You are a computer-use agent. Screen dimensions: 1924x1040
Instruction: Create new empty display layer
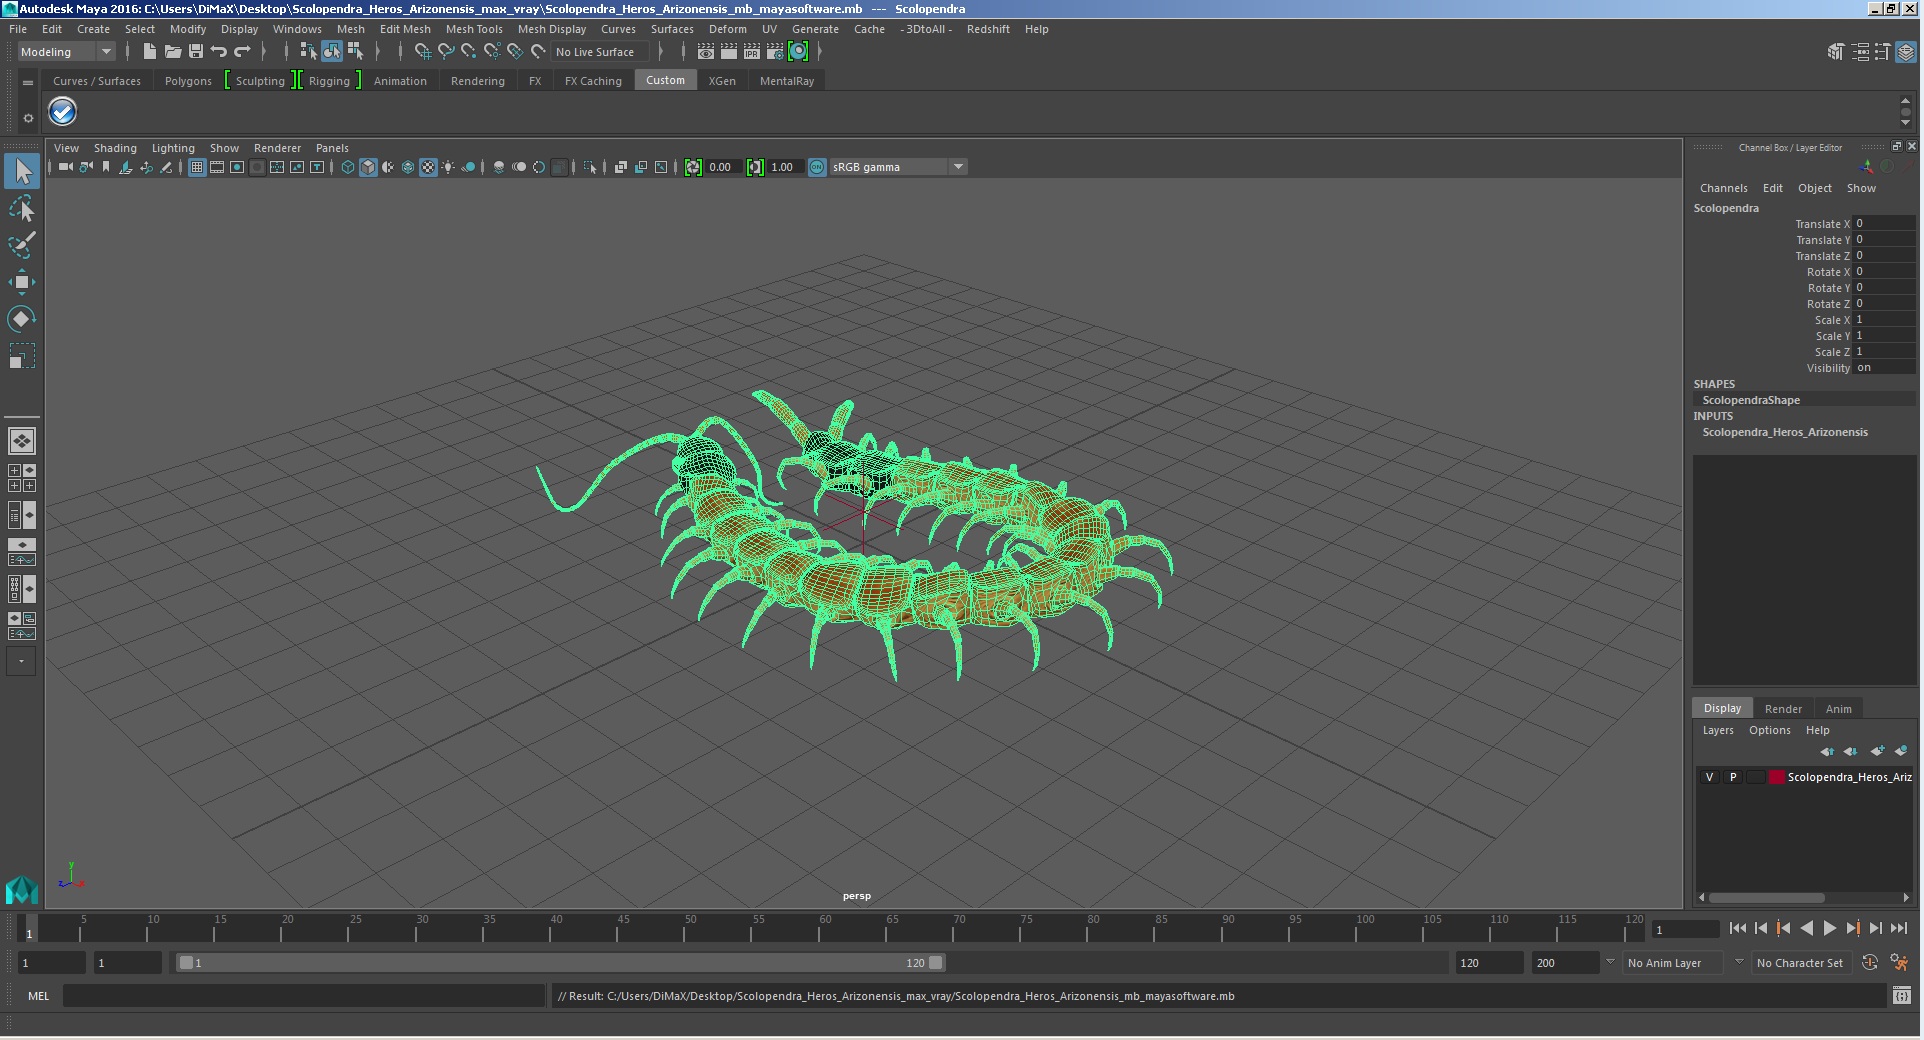click(1877, 751)
